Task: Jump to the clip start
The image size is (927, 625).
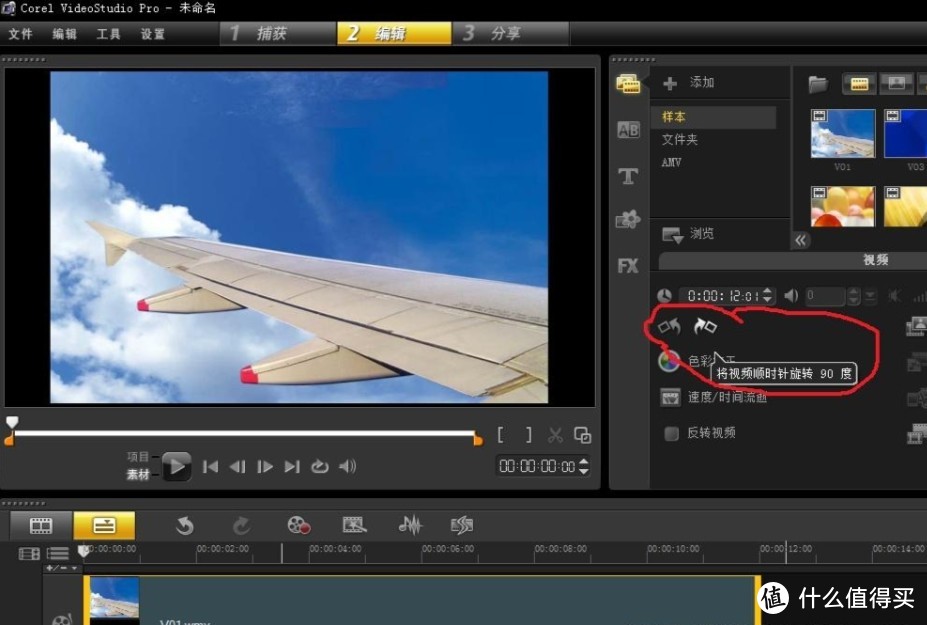Action: coord(210,467)
